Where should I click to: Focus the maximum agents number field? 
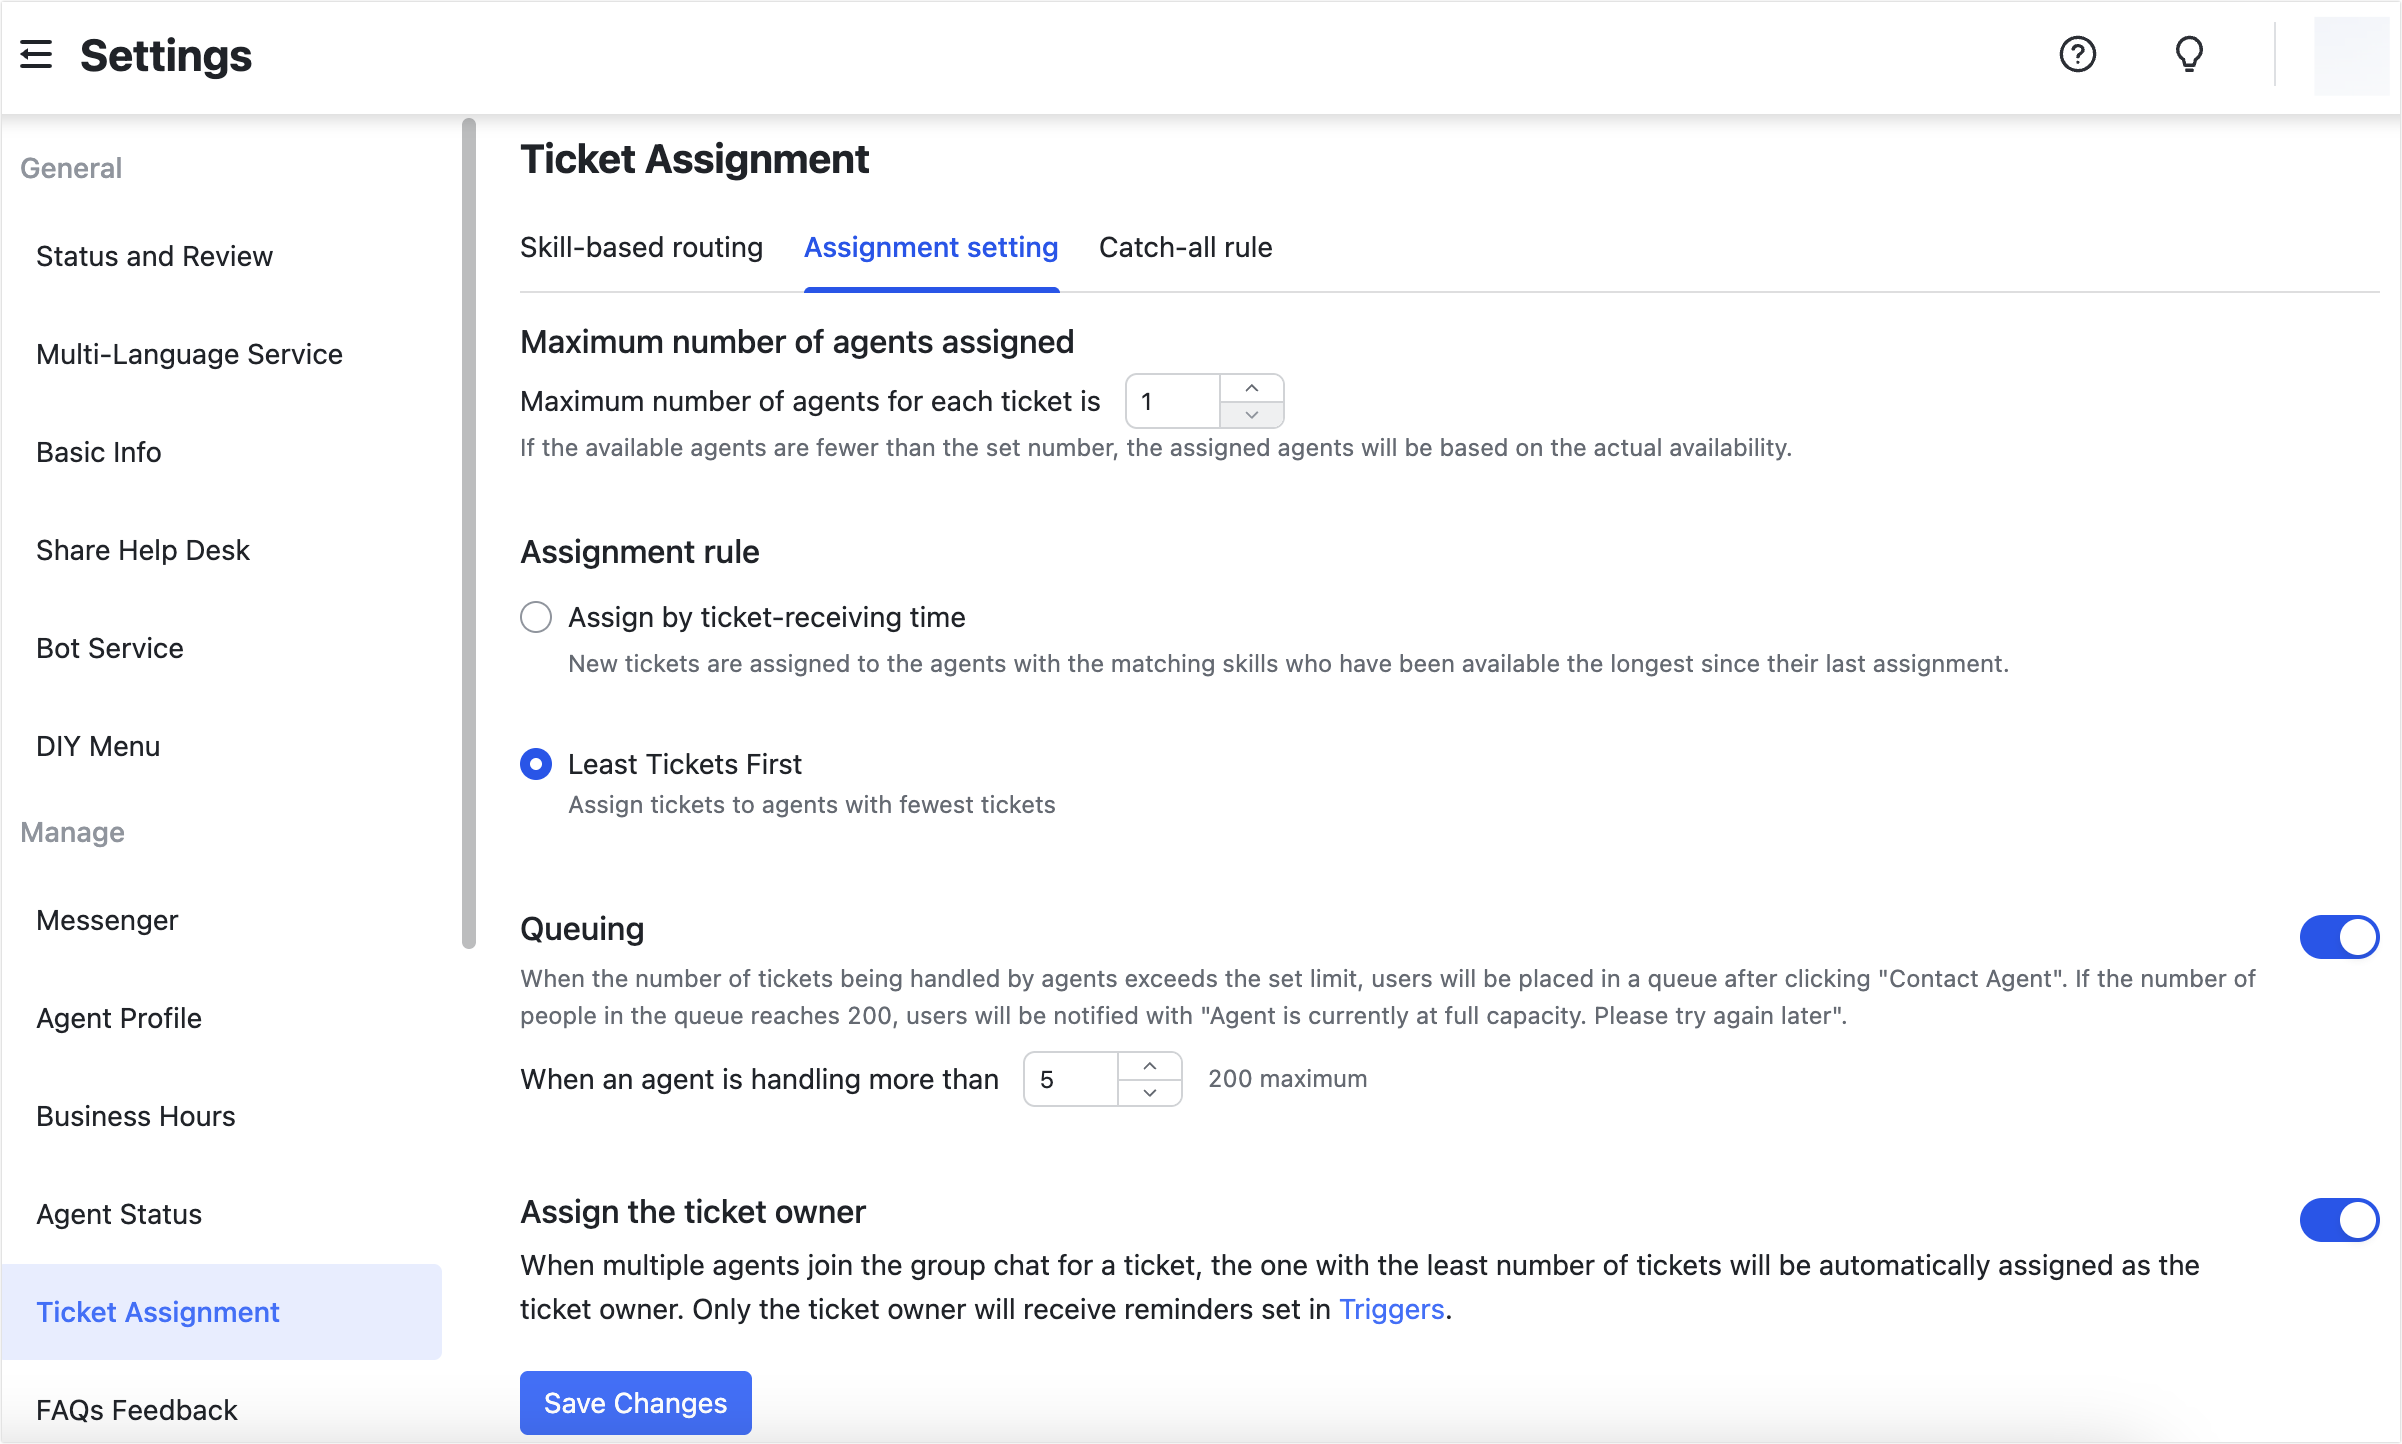point(1172,401)
